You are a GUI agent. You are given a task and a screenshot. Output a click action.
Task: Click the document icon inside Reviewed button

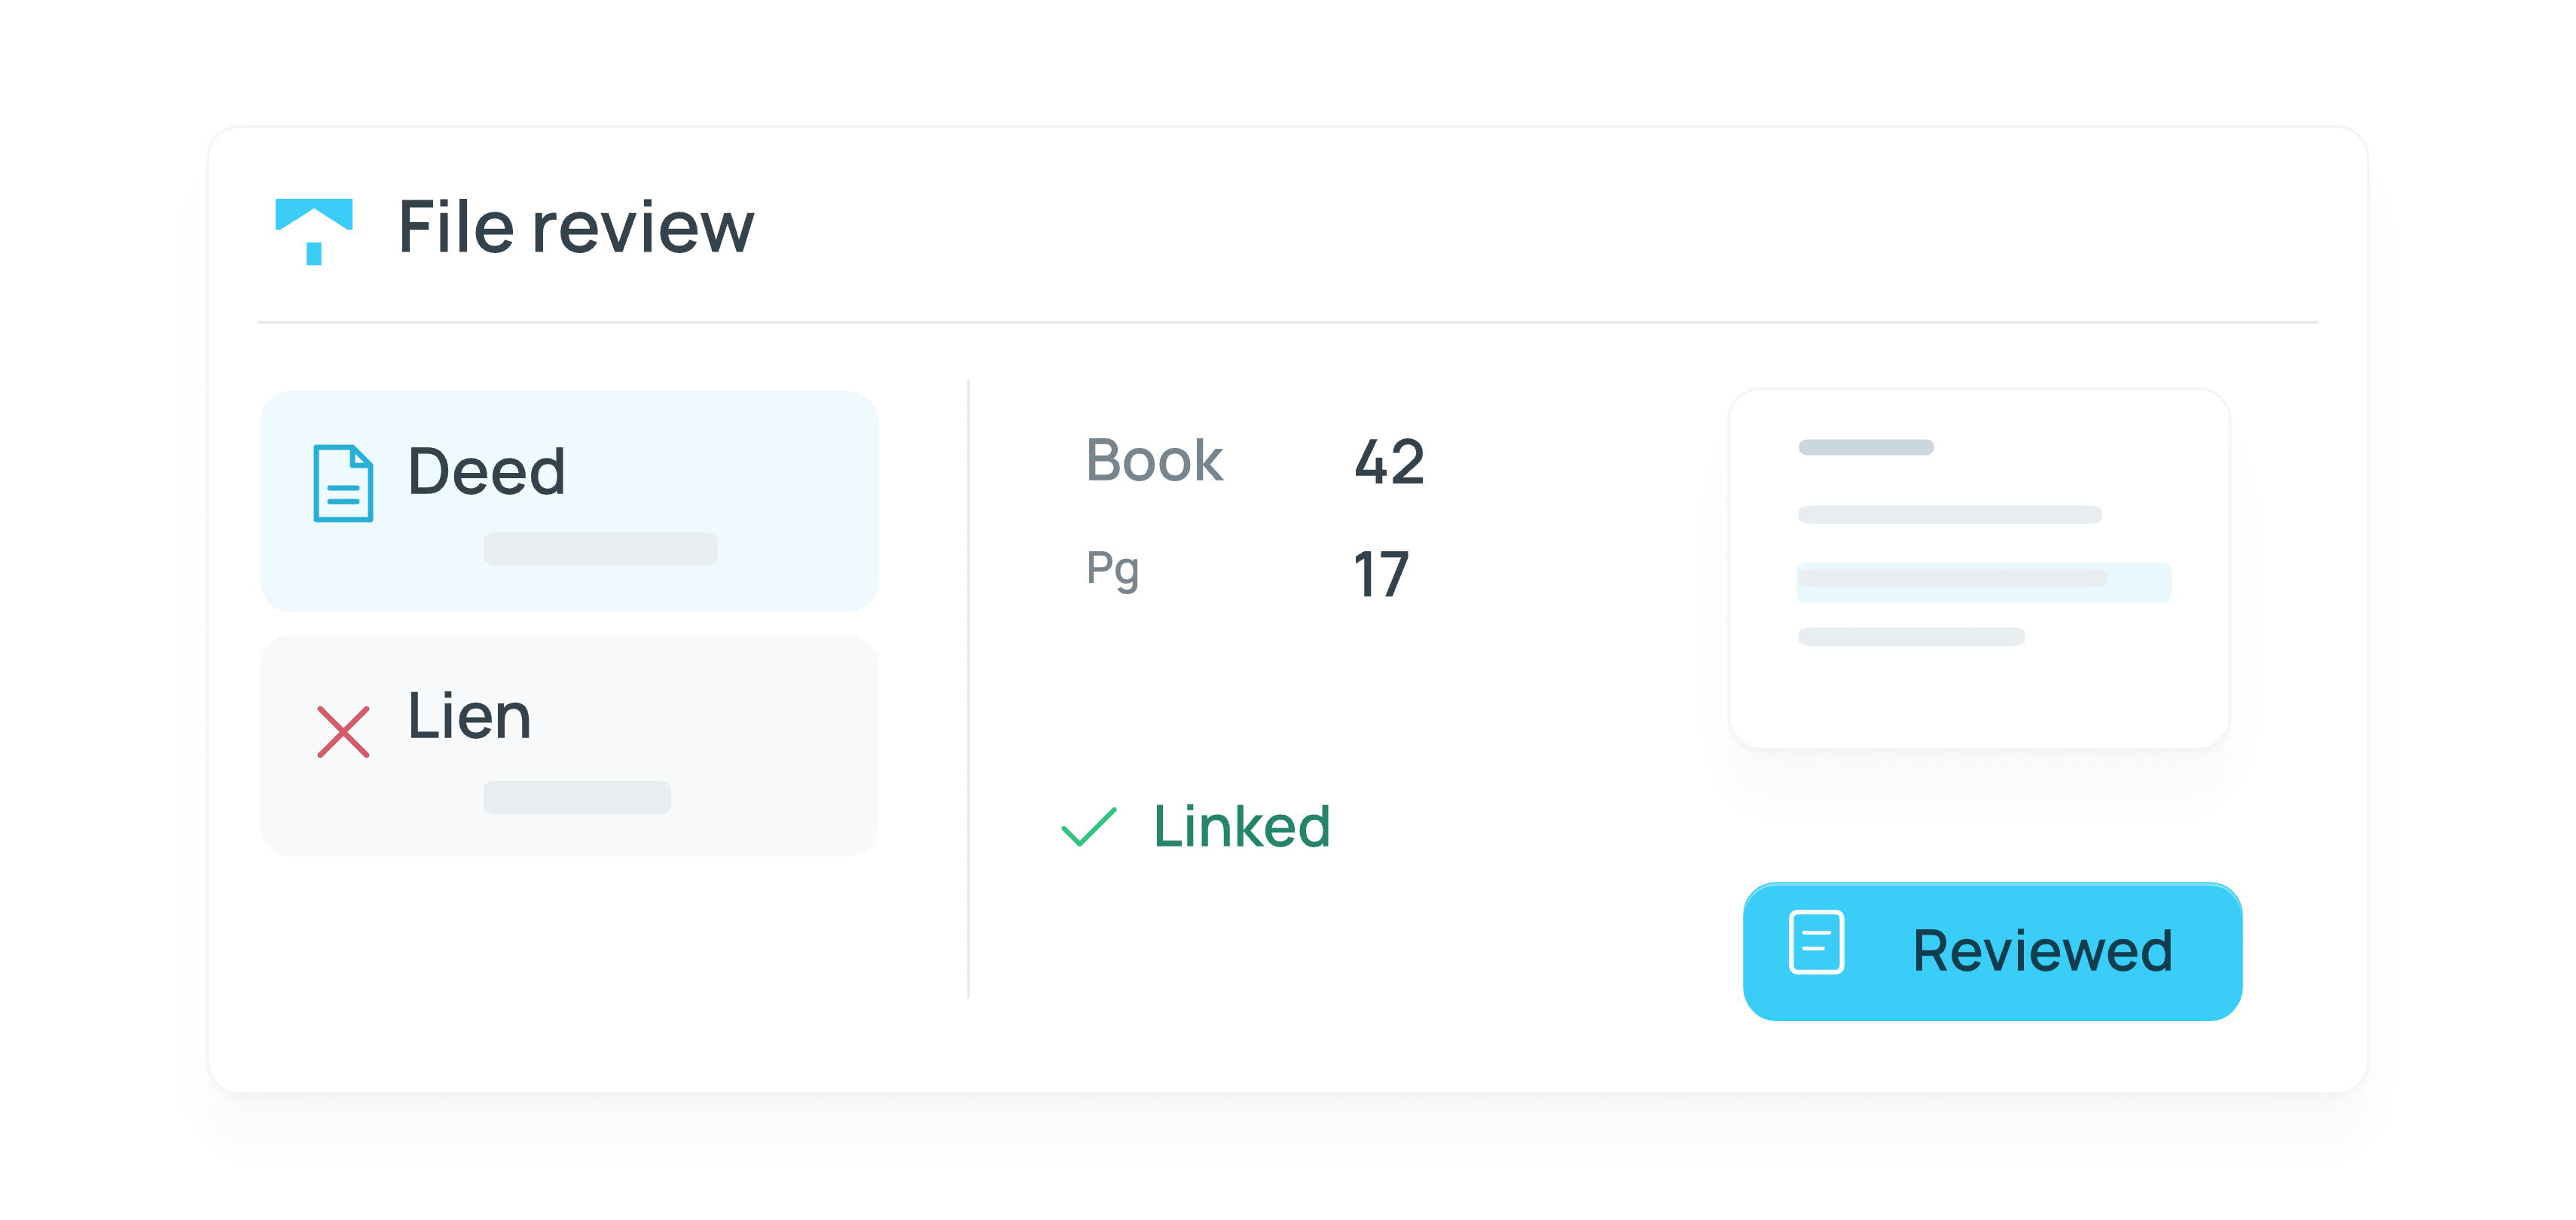(1816, 941)
